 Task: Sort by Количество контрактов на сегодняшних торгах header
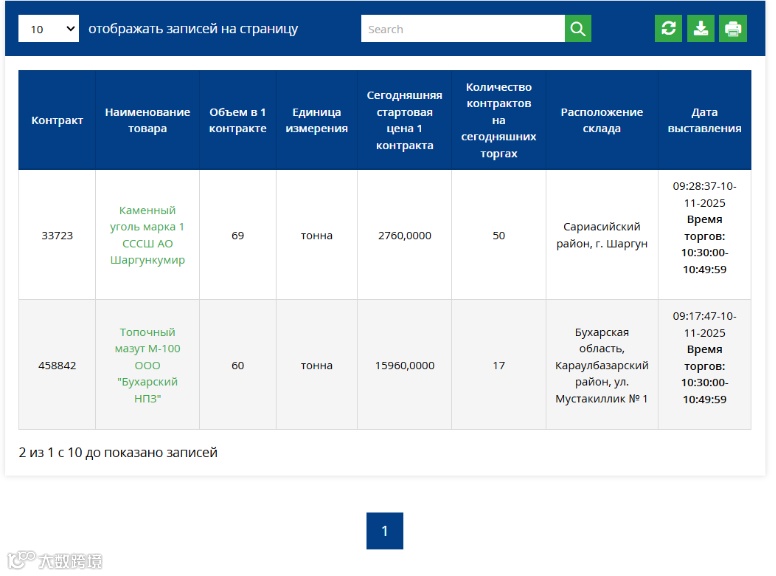coord(499,120)
